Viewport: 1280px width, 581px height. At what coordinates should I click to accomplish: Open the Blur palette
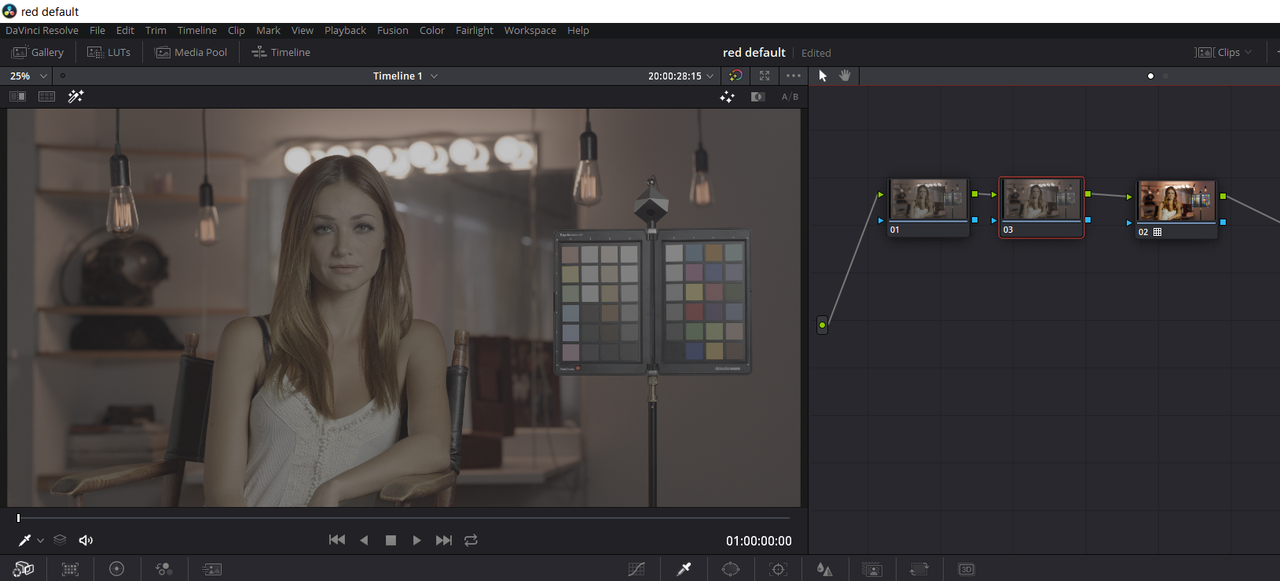[x=825, y=569]
